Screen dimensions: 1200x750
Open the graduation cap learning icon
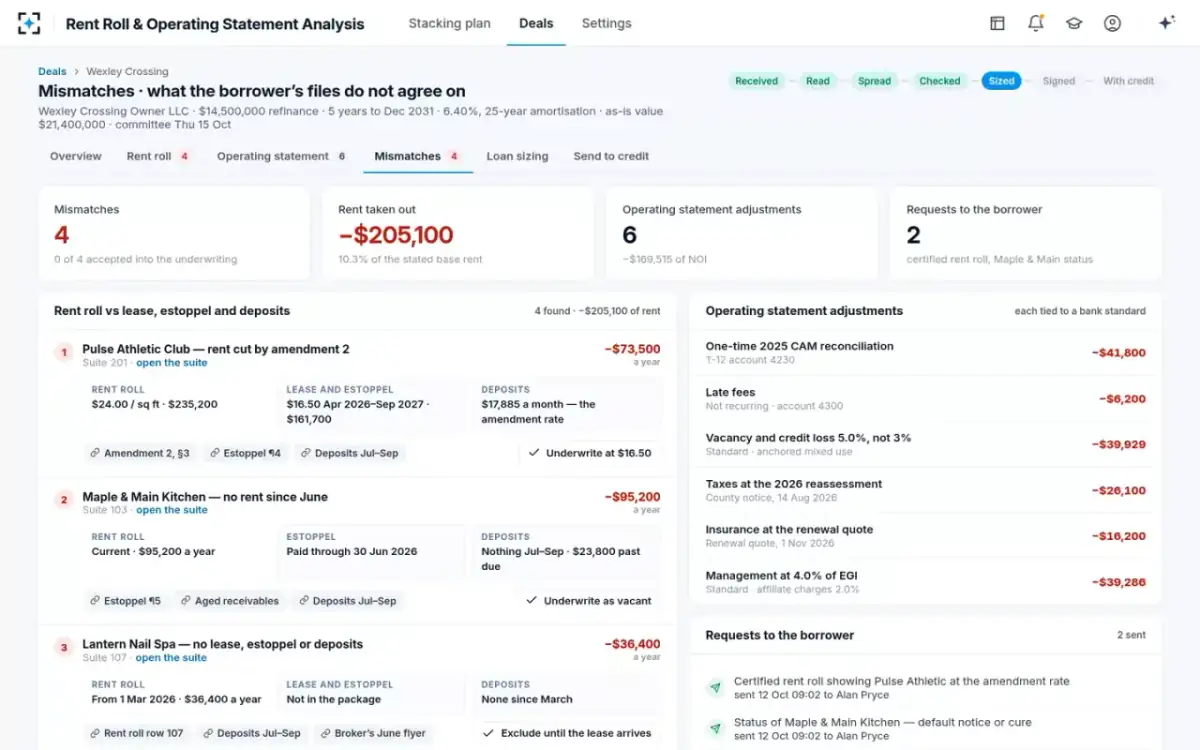[x=1074, y=23]
